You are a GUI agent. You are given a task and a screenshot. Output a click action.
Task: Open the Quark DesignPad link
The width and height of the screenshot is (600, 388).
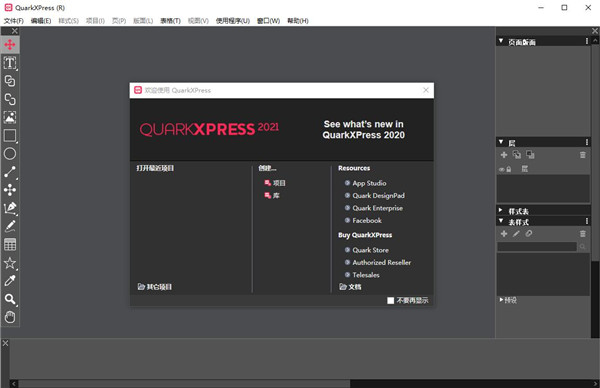pos(375,196)
